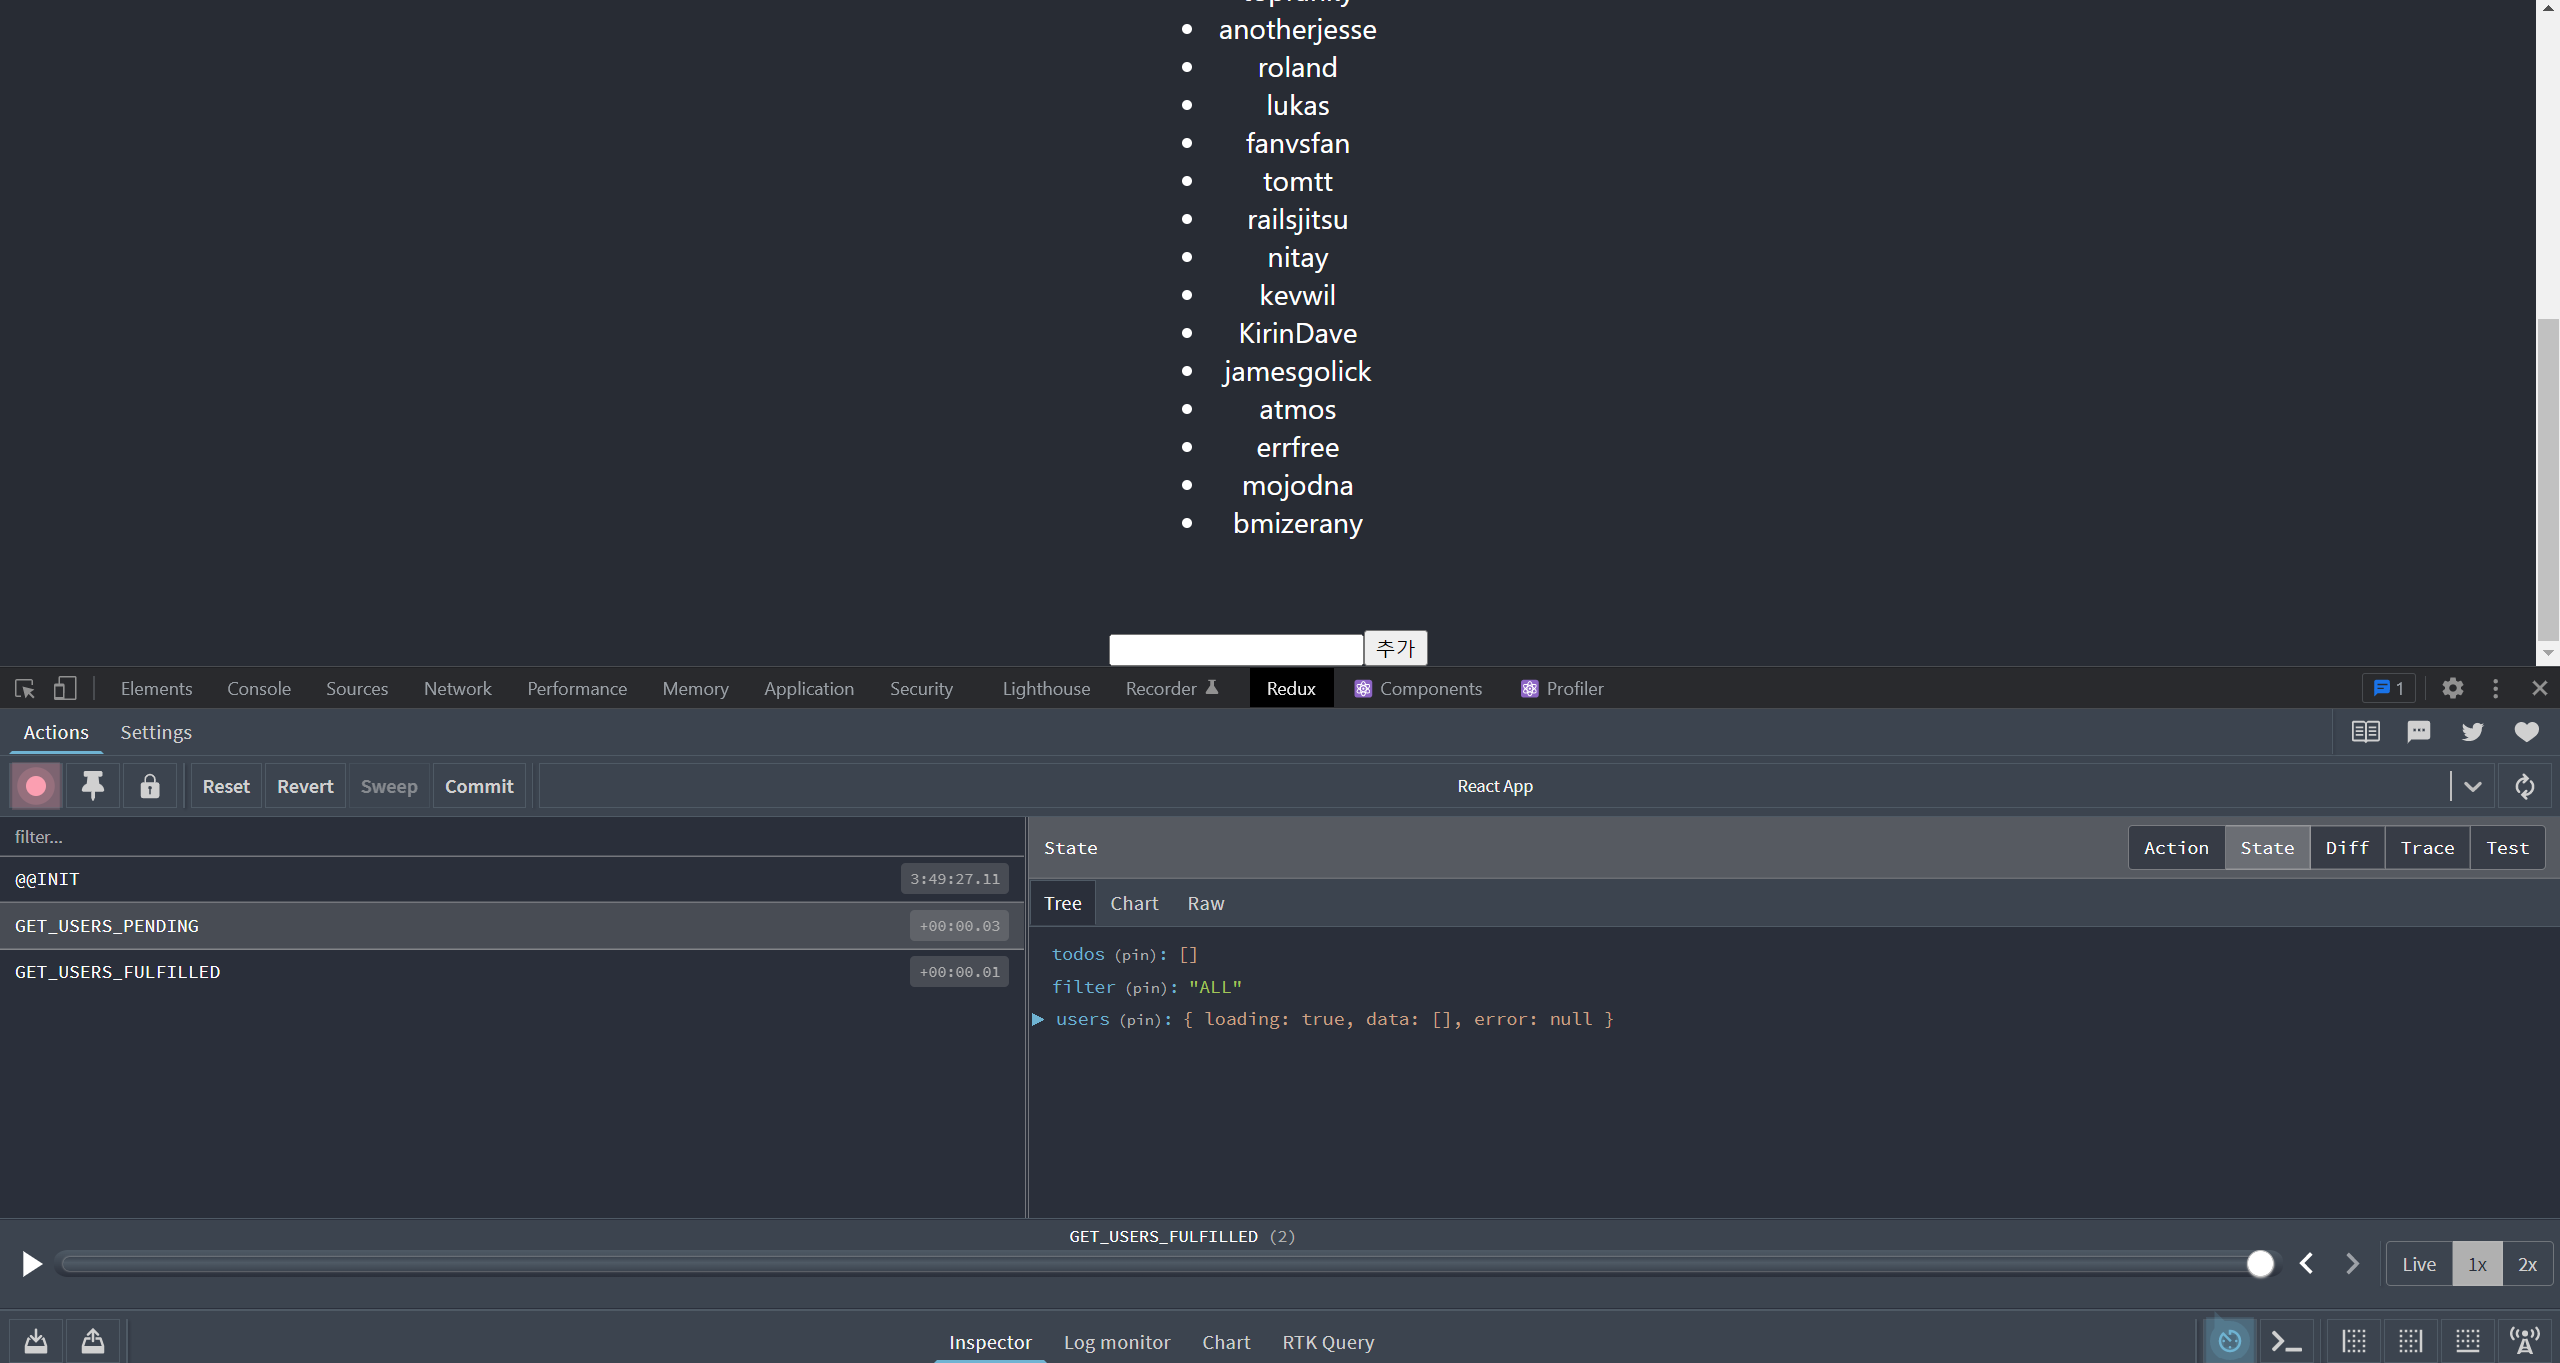This screenshot has width=2560, height=1363.
Task: Click the export upload icon
Action: (x=93, y=1340)
